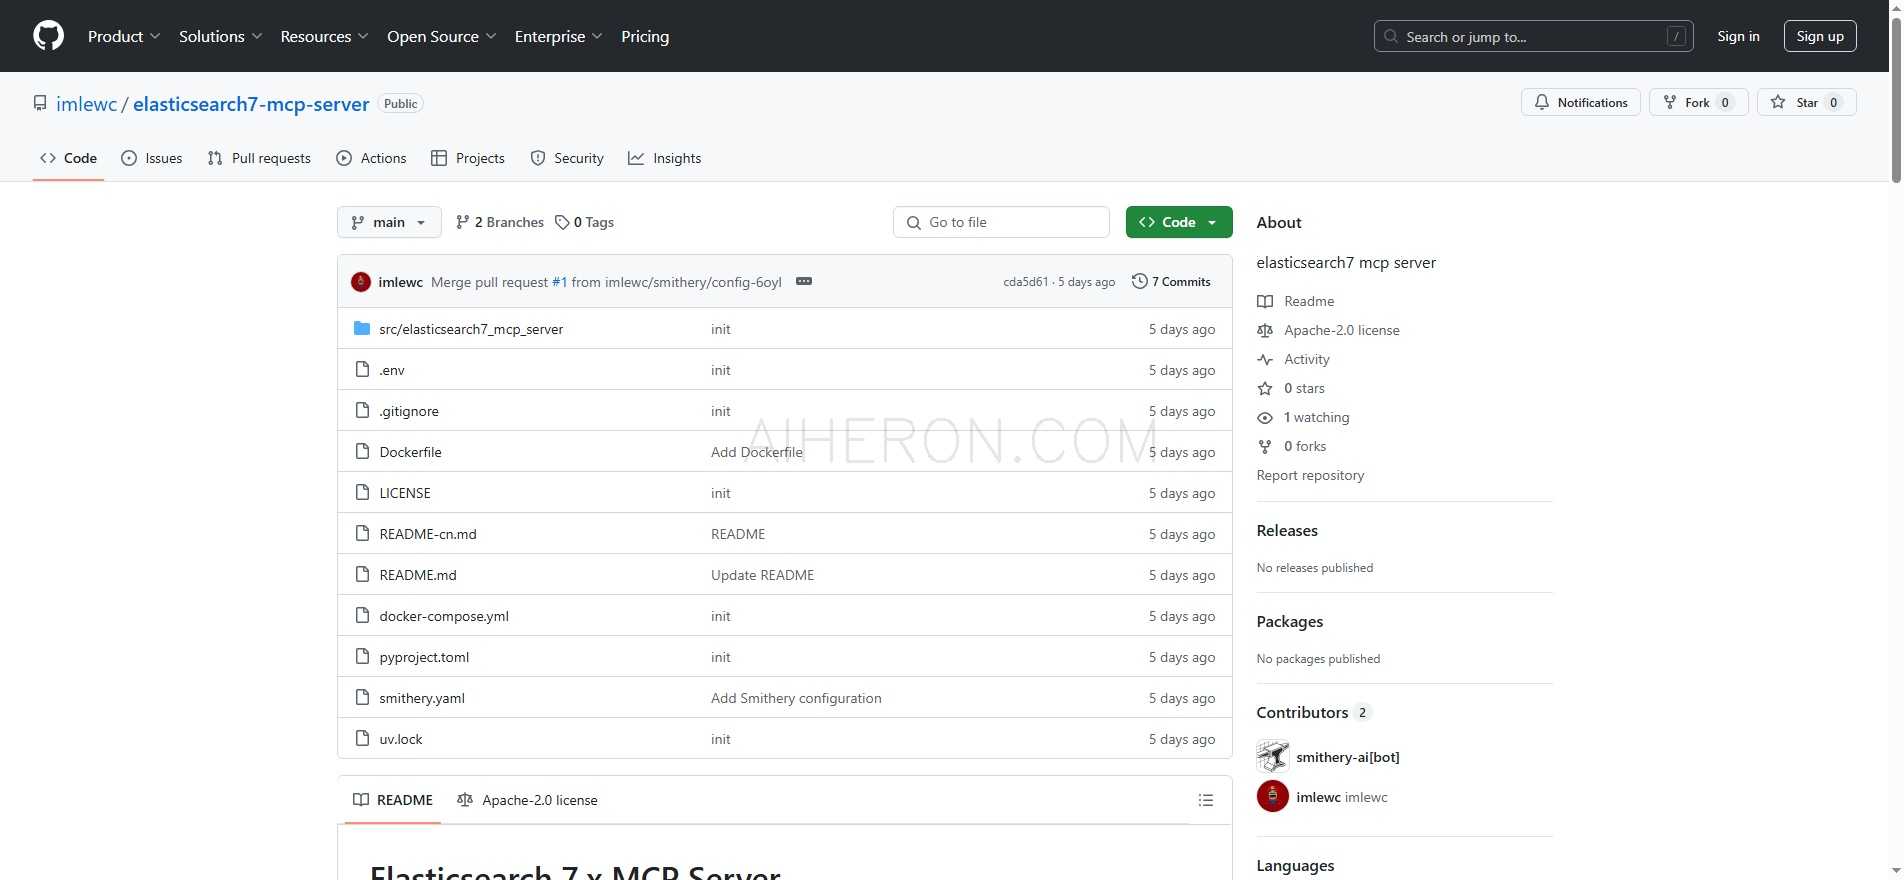Click the 7 Commits history icon
The height and width of the screenshot is (880, 1904).
(1139, 281)
